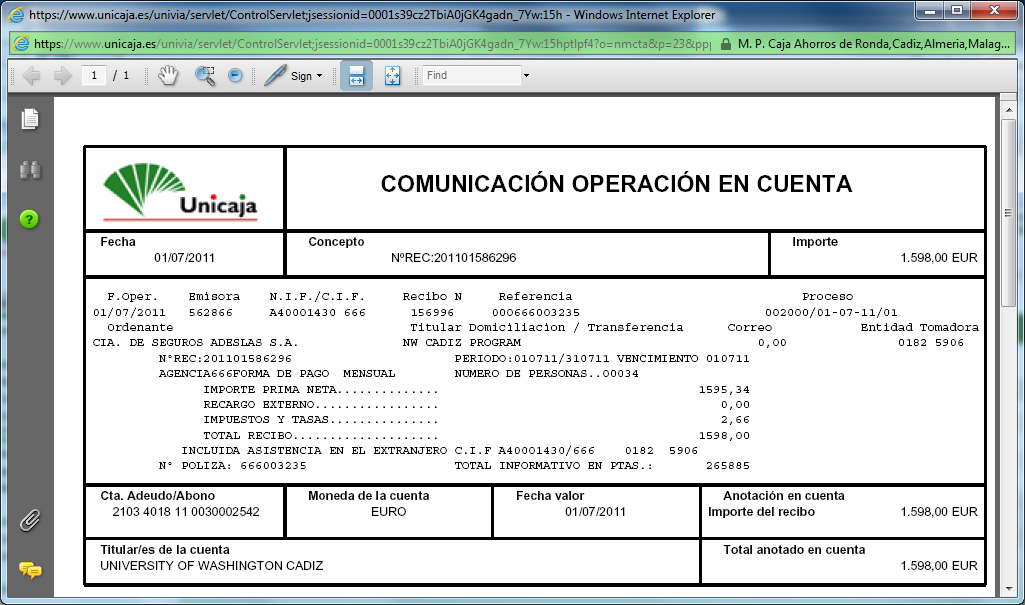1025x605 pixels.
Task: Click the 'RECARGO EXTERNO' line
Action: click(x=320, y=404)
